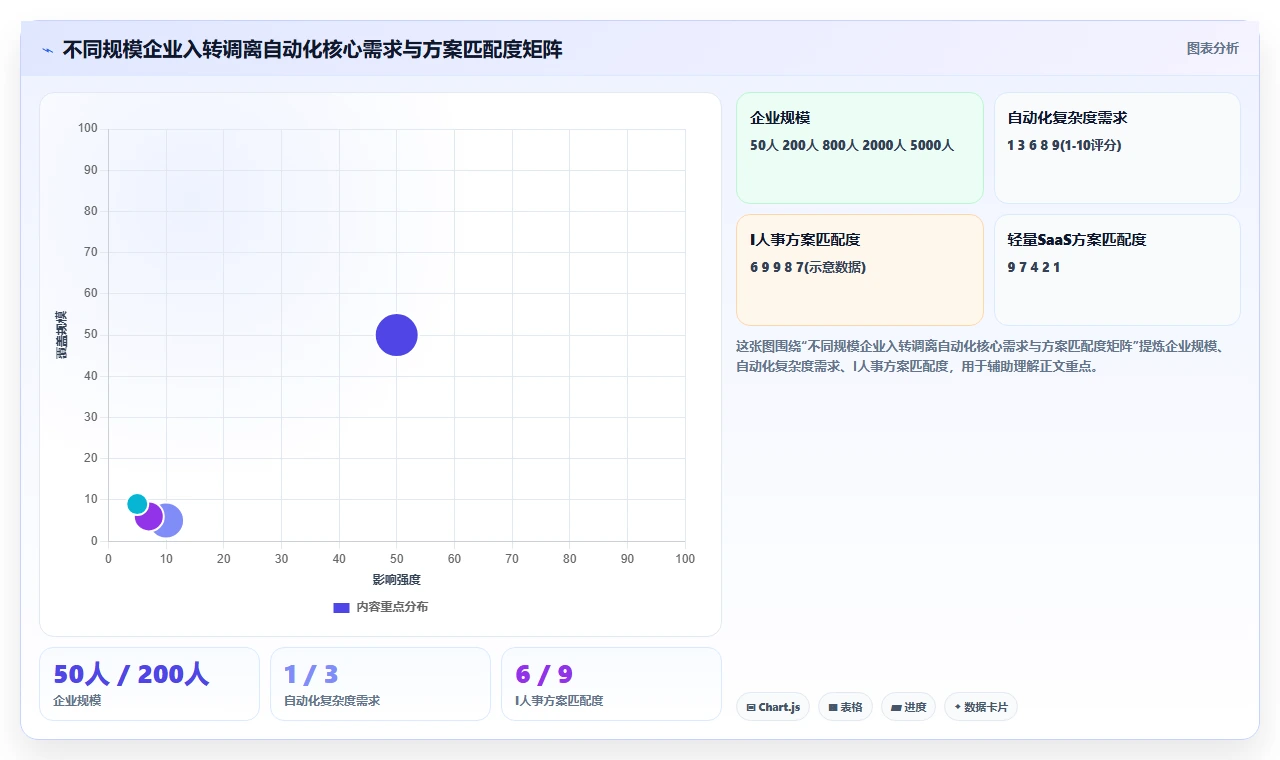Click the I人事方案匹配度 label under 6 / 9
1280x760 pixels.
coord(559,701)
